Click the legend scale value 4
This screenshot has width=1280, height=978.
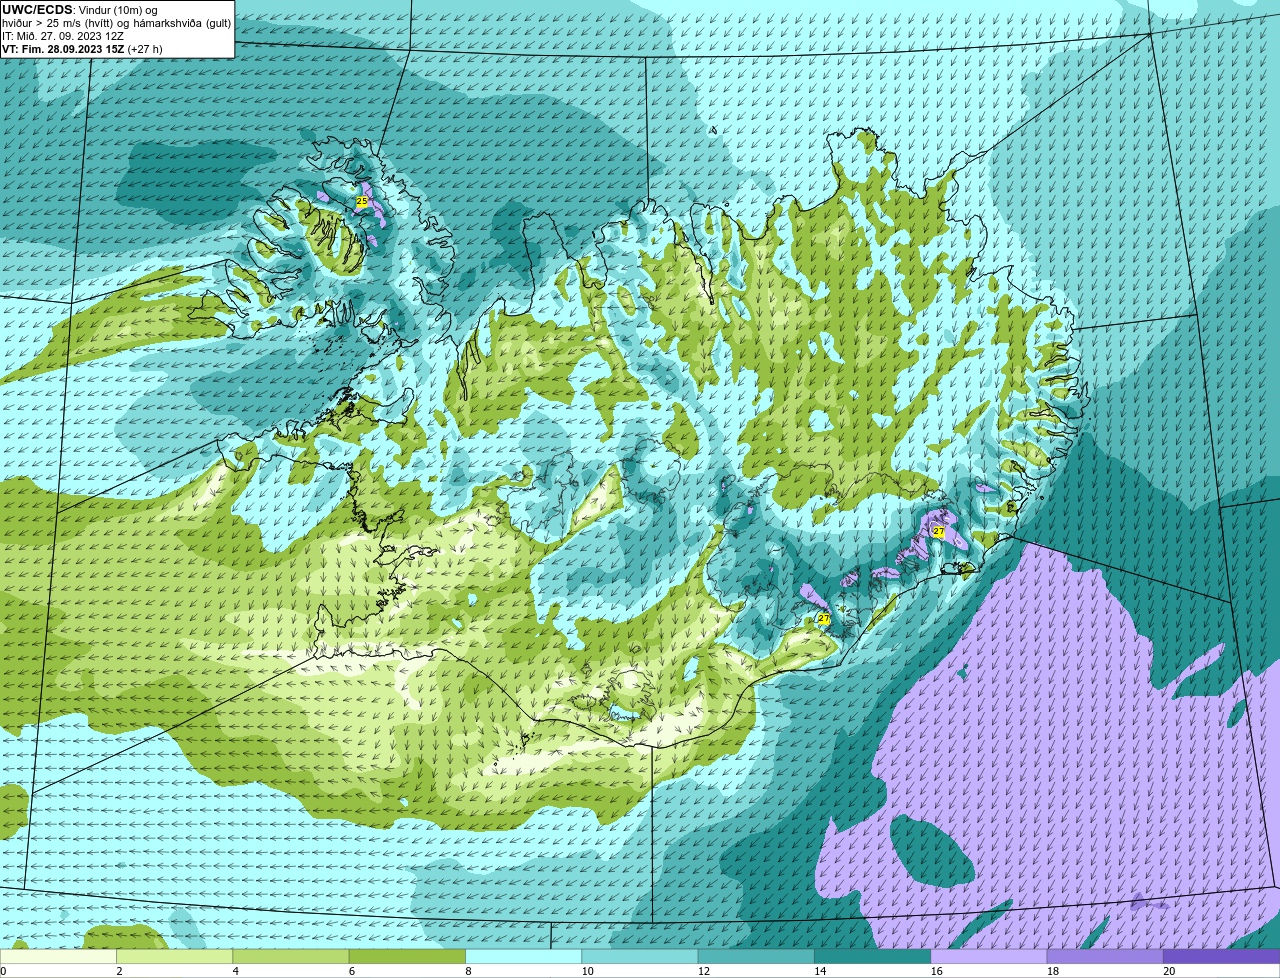236,971
